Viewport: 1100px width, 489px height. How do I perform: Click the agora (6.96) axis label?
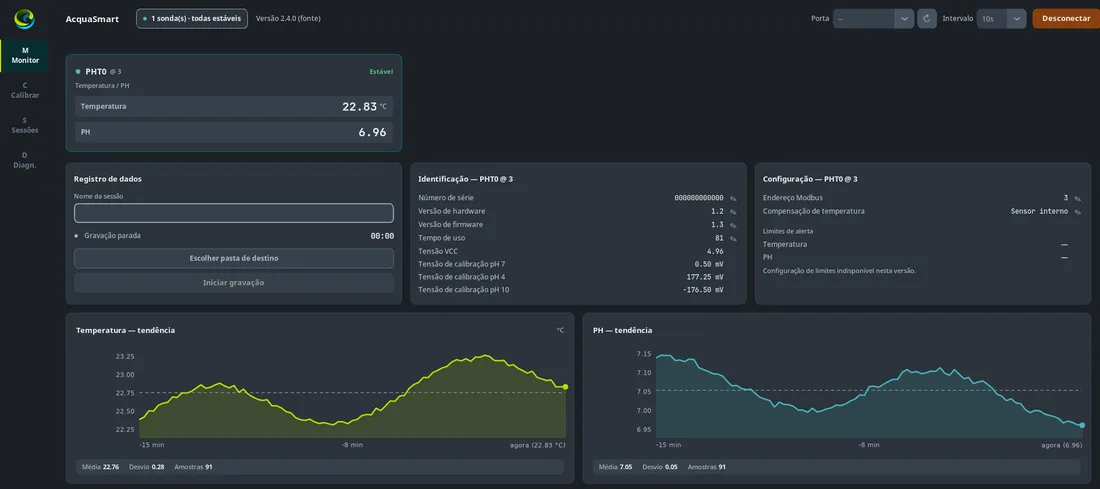[x=1061, y=445]
